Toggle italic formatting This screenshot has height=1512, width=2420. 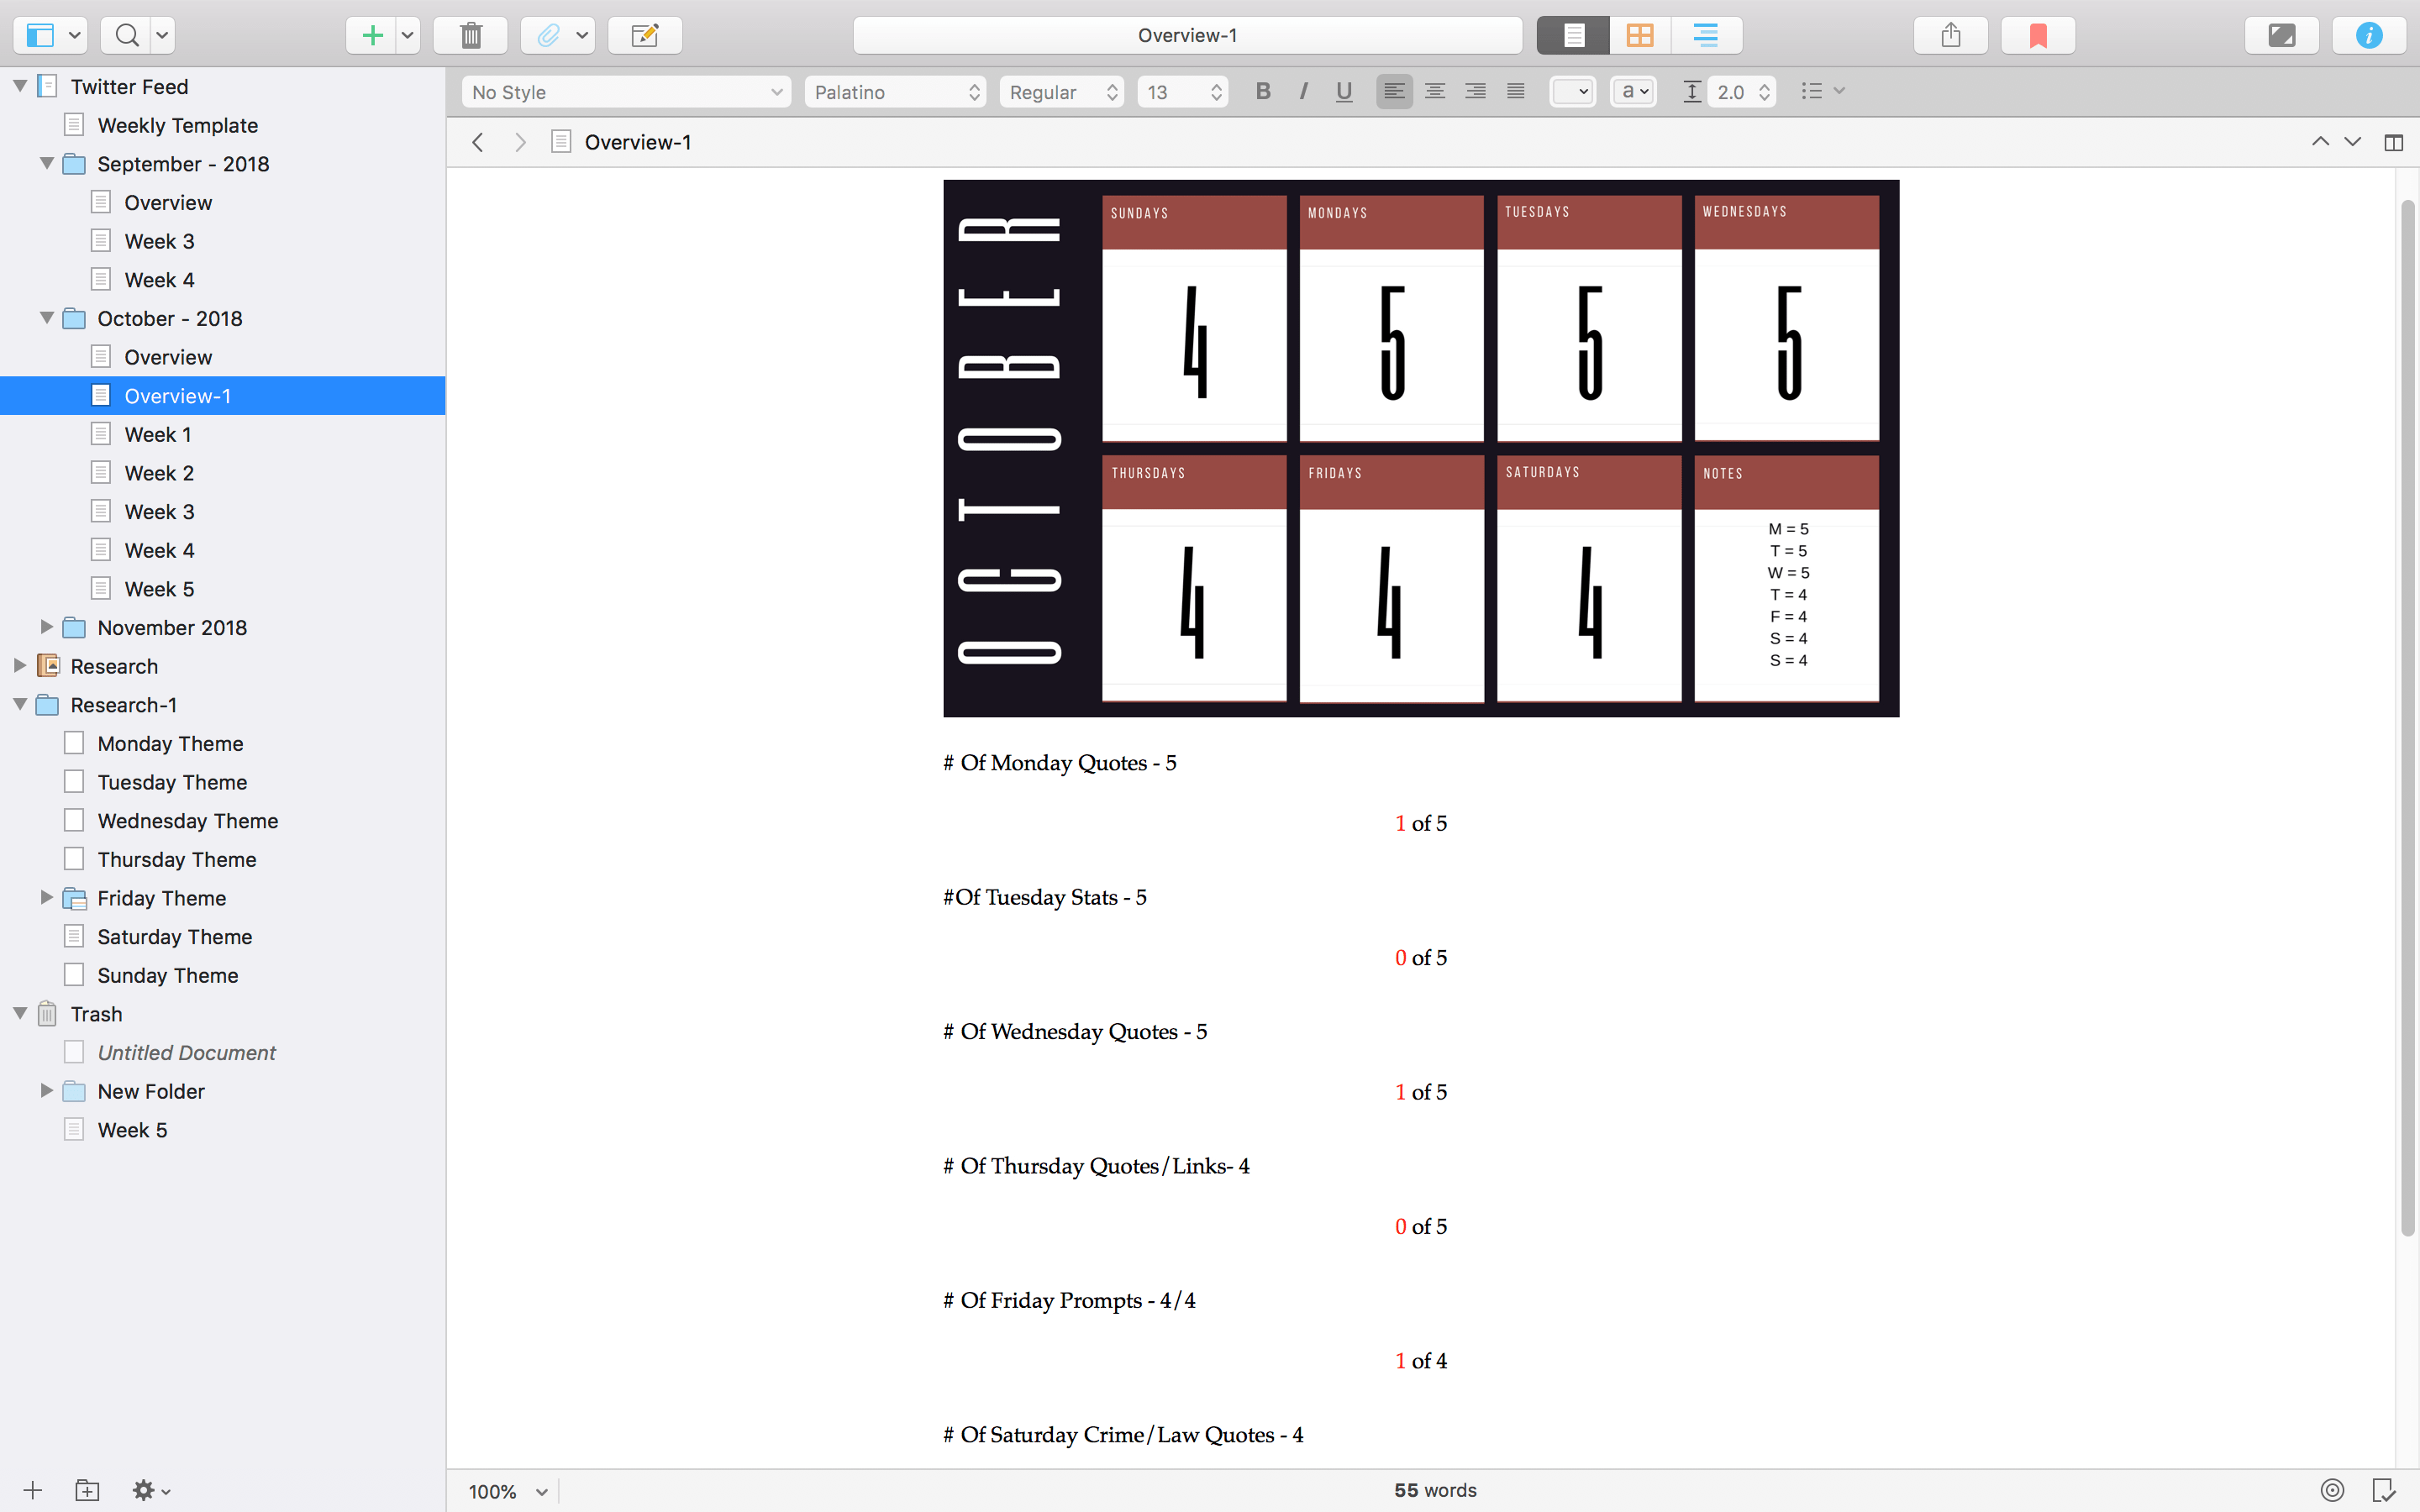(1302, 91)
